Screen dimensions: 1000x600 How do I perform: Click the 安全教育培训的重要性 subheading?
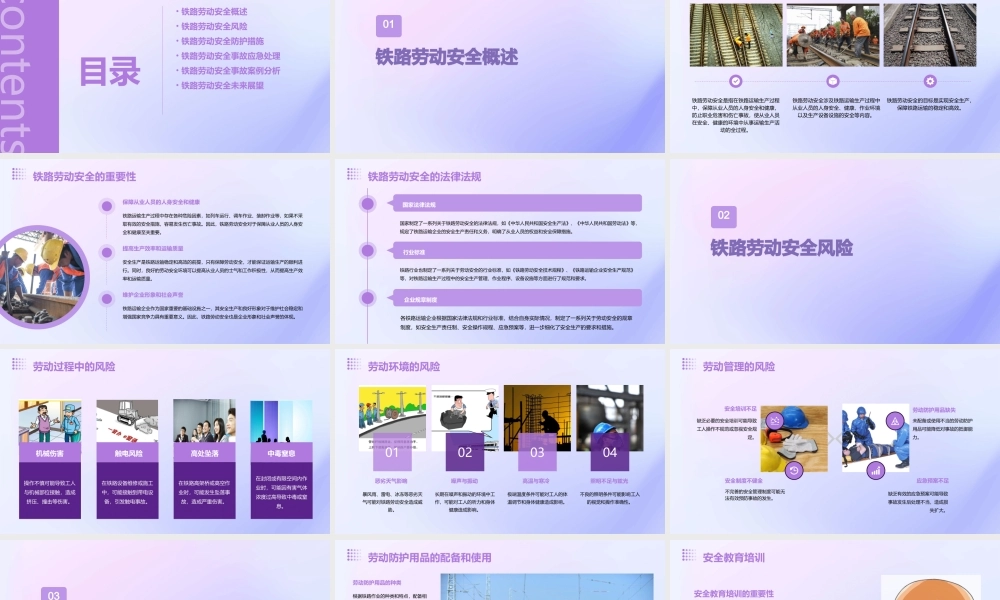(x=733, y=594)
